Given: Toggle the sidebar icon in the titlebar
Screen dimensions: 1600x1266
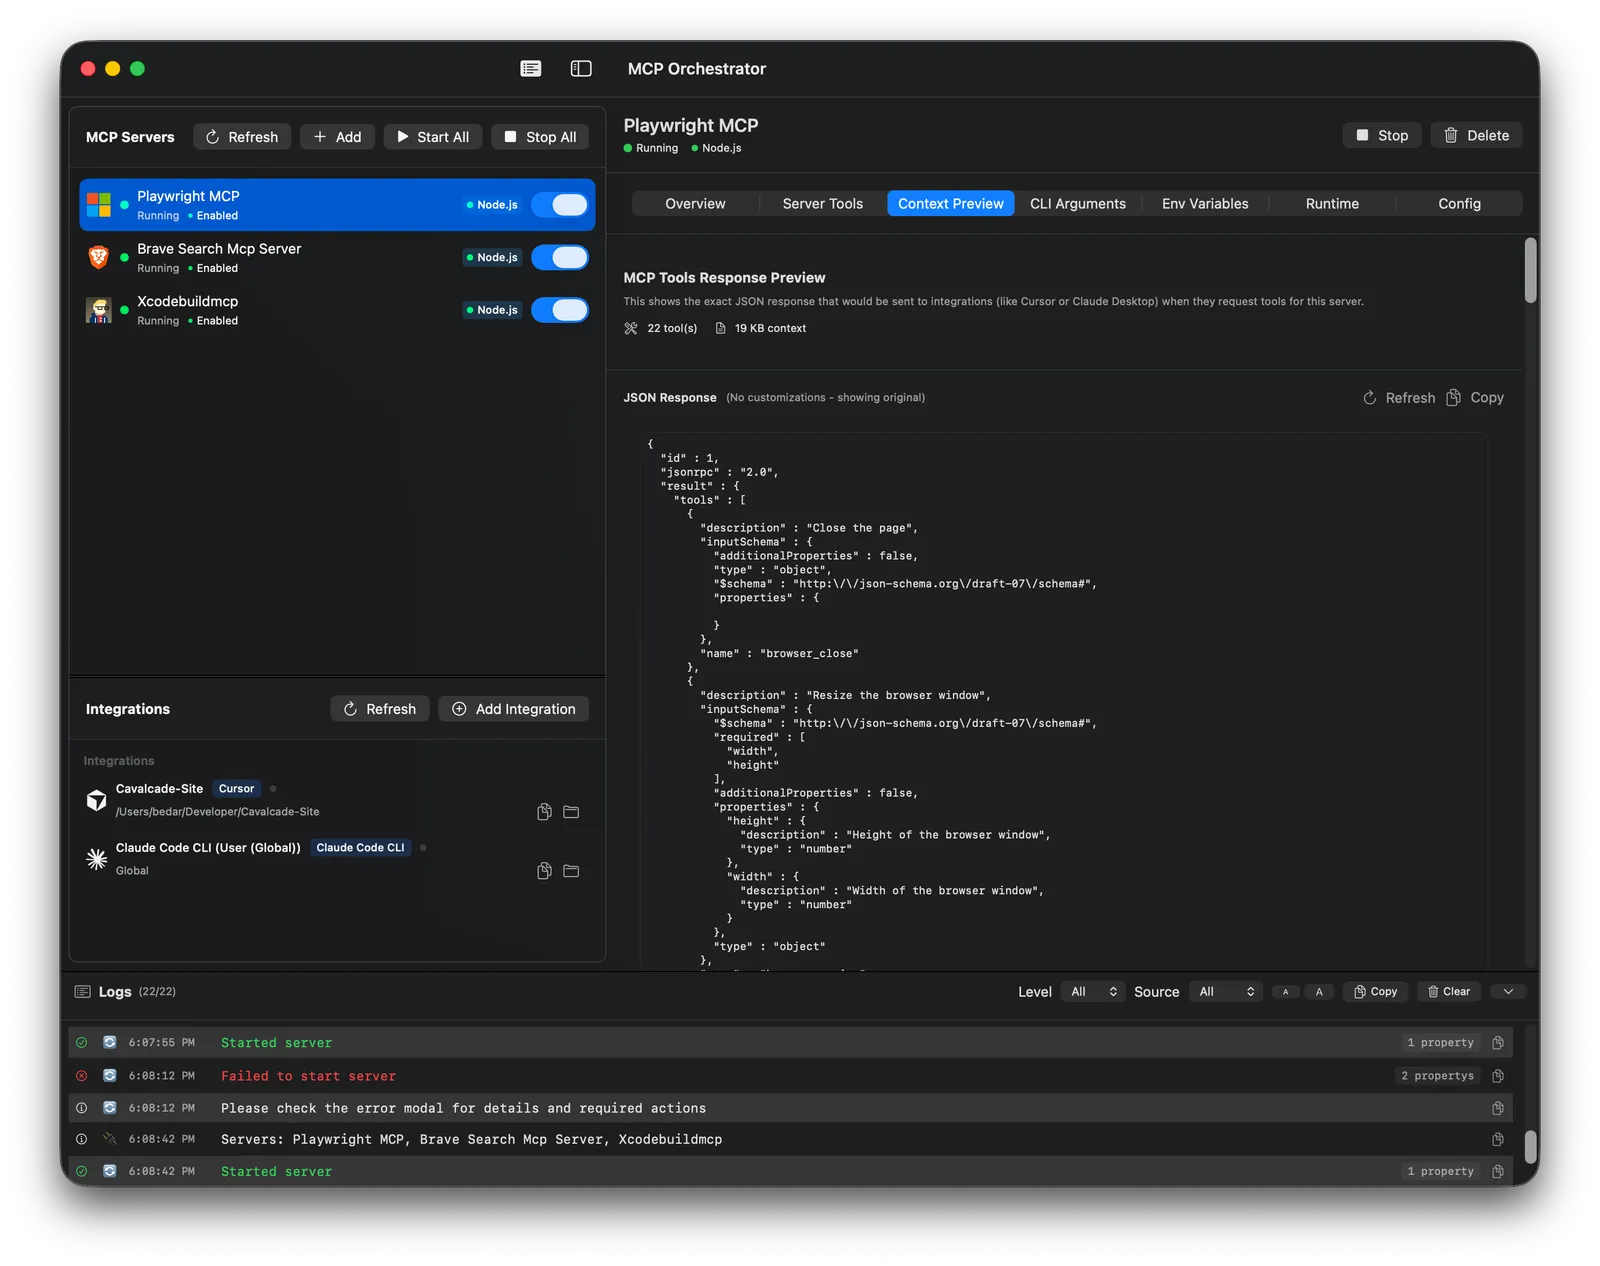Looking at the screenshot, I should click(x=579, y=68).
